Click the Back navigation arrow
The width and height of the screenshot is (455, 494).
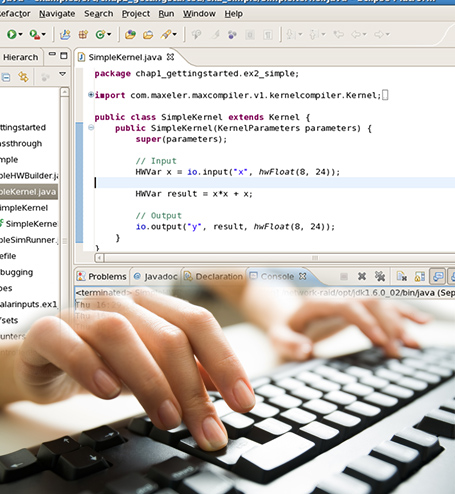coord(356,34)
